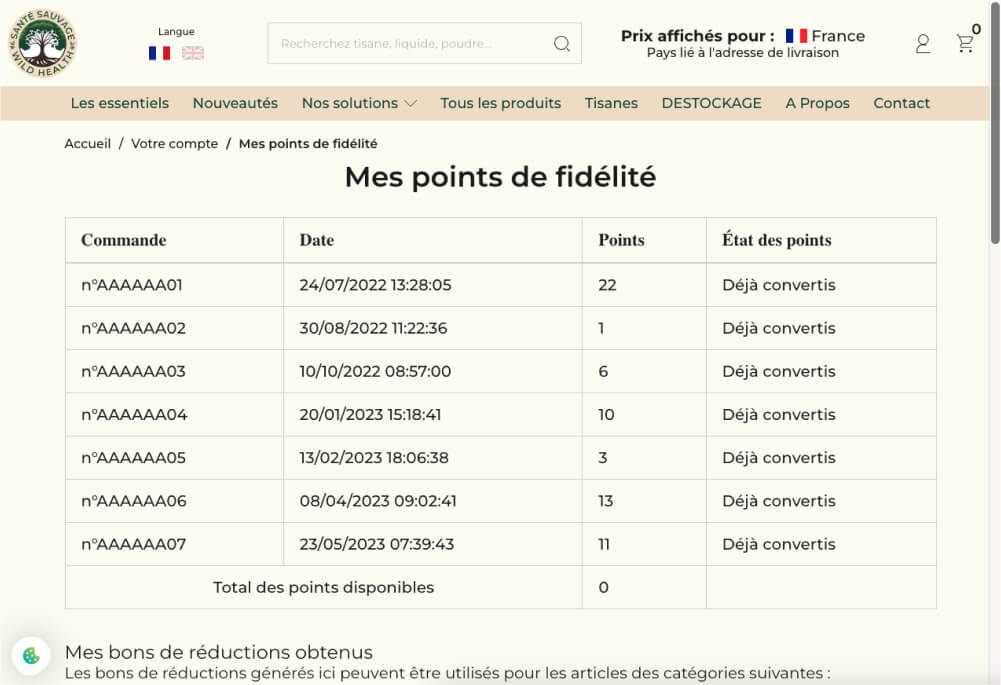Click points value 22
Screen dimensions: 1001x685
tap(607, 285)
